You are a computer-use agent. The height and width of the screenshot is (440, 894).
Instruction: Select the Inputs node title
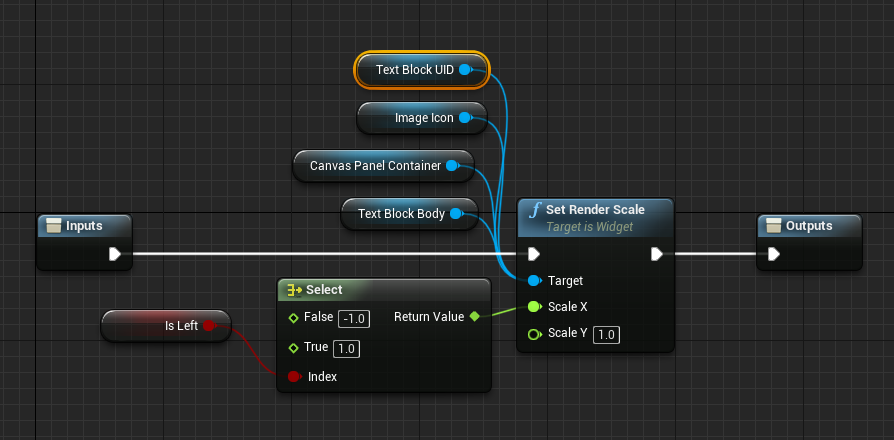pos(84,226)
